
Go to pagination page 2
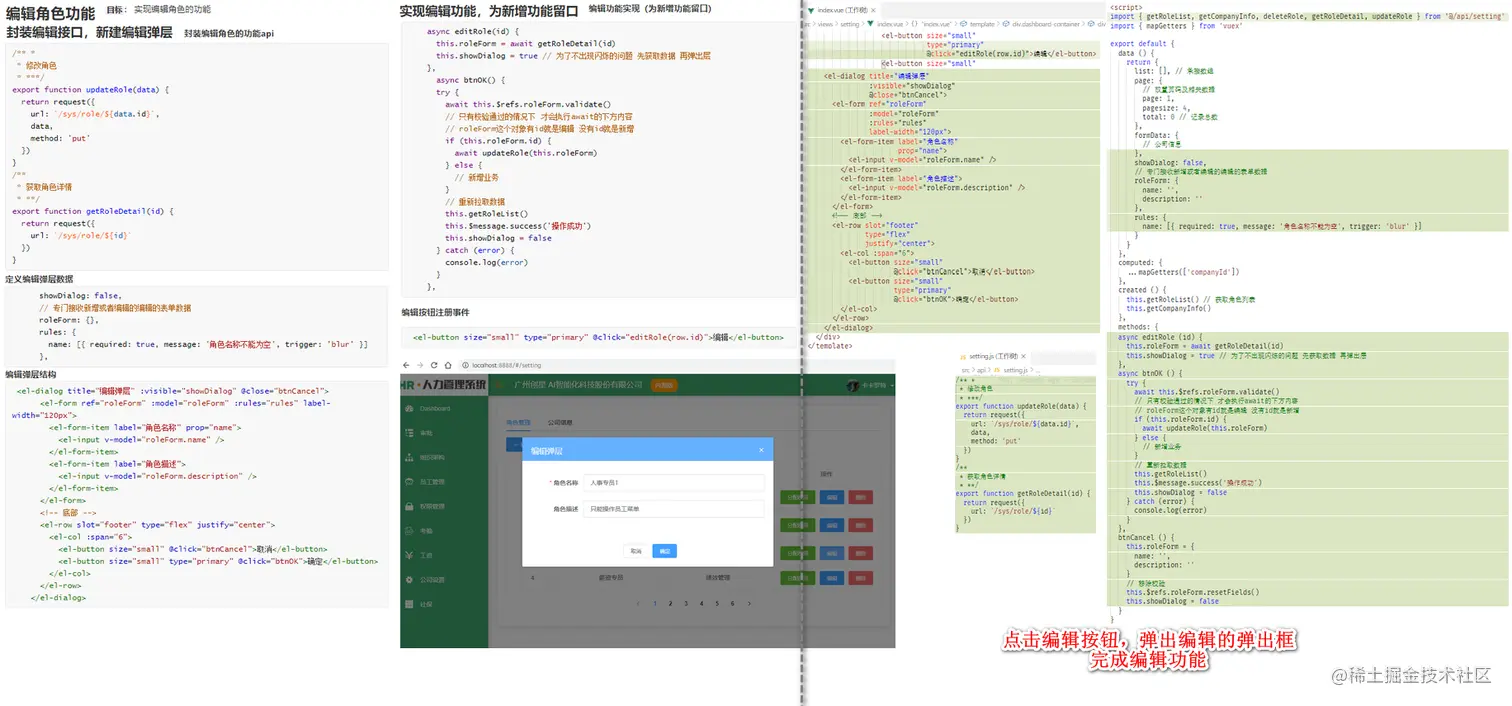[x=671, y=604]
